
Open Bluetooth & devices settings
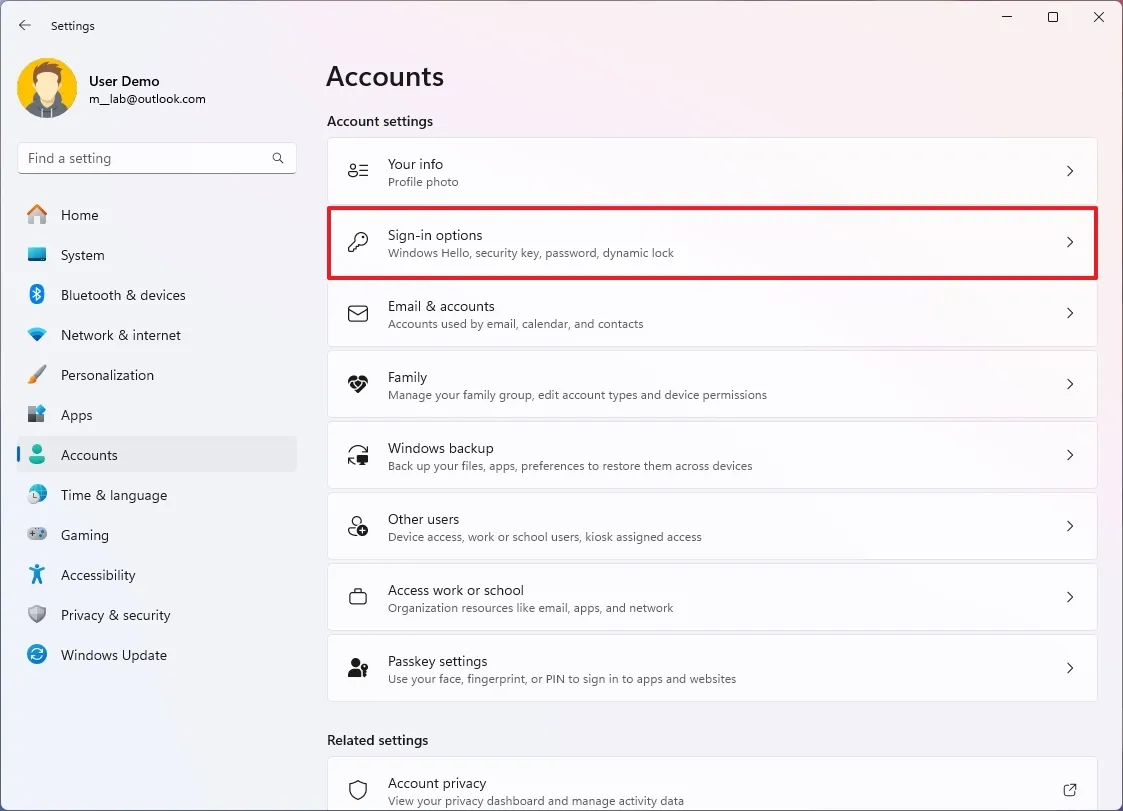tap(123, 295)
